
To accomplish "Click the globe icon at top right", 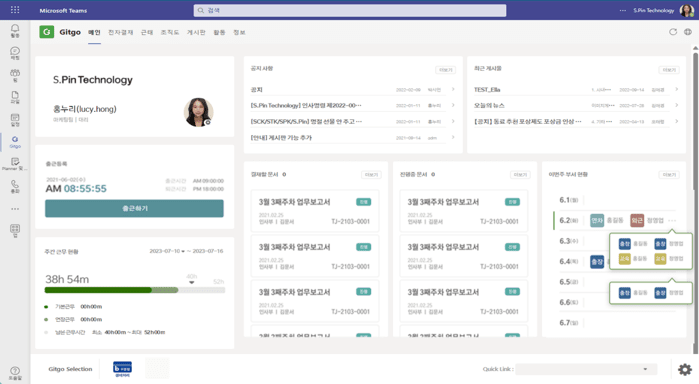I will point(688,32).
